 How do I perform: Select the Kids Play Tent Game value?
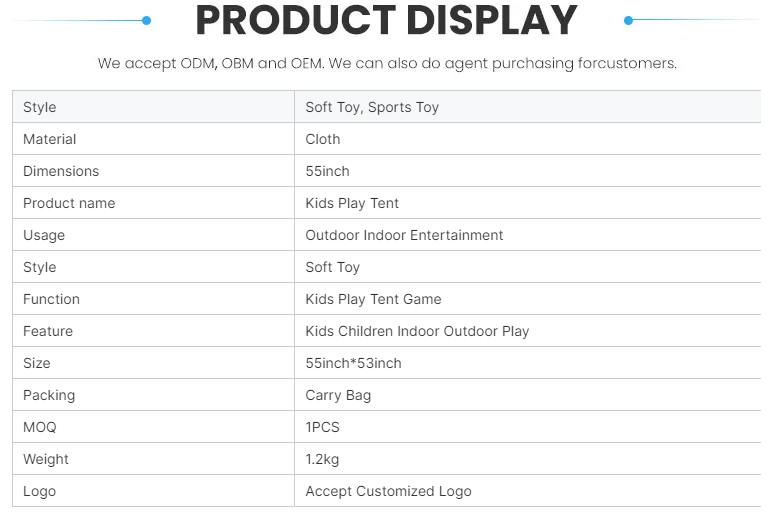pos(528,299)
